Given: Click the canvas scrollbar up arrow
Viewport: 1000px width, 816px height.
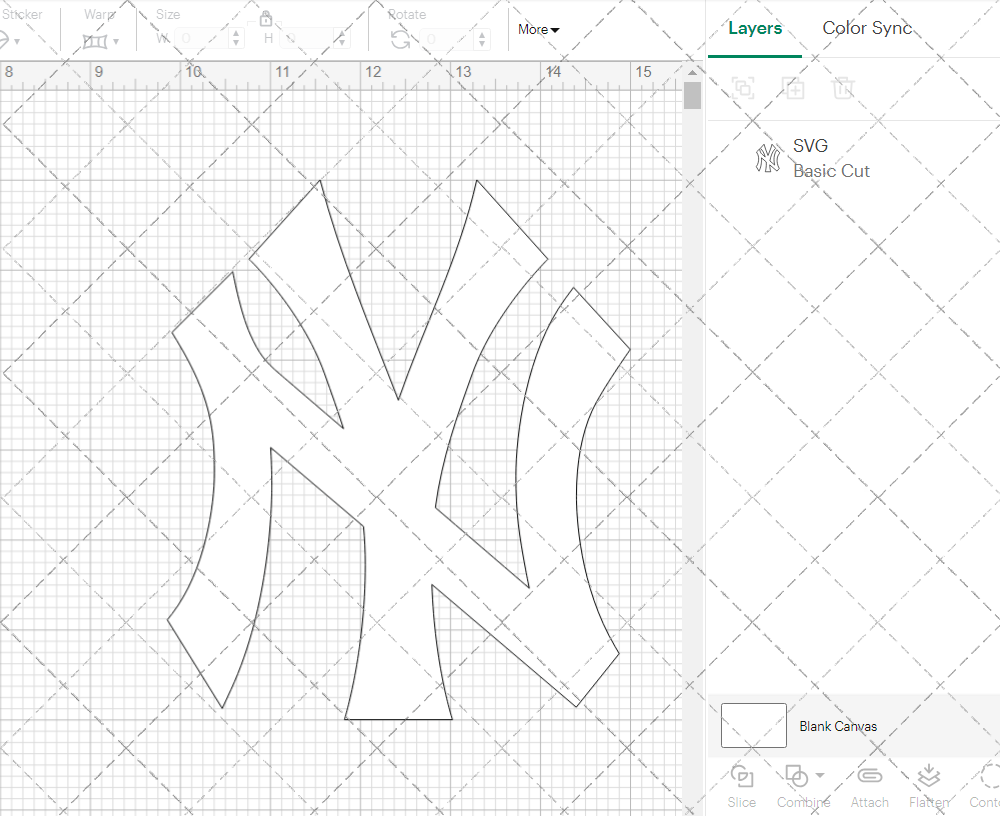Looking at the screenshot, I should [x=692, y=72].
